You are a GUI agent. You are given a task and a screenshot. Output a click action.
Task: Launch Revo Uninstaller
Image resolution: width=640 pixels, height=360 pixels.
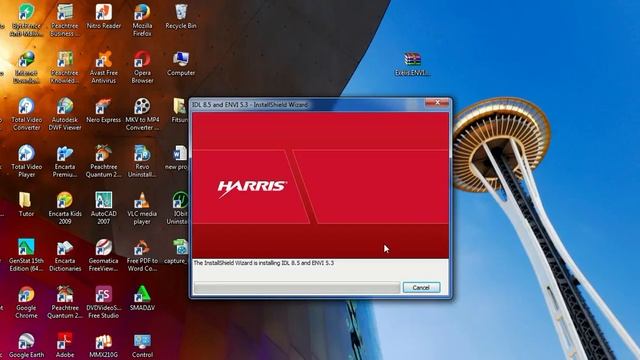click(142, 161)
